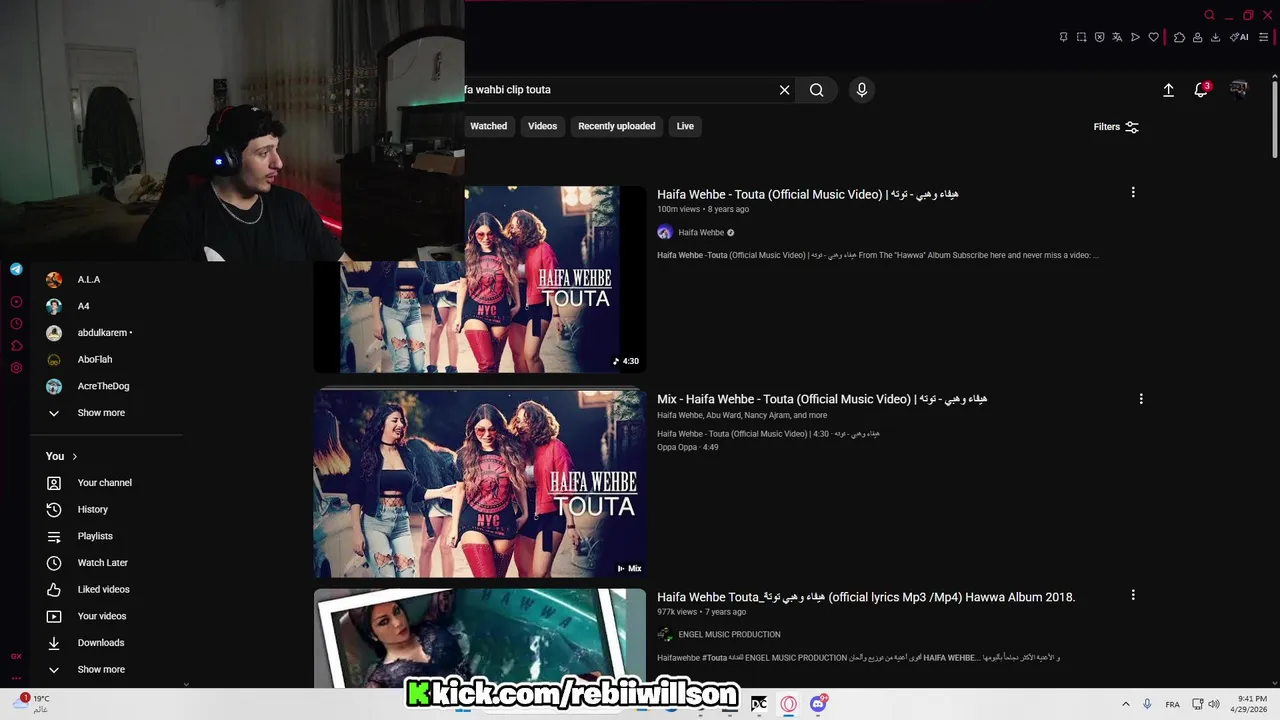Run the search with the magnifier button

(817, 90)
